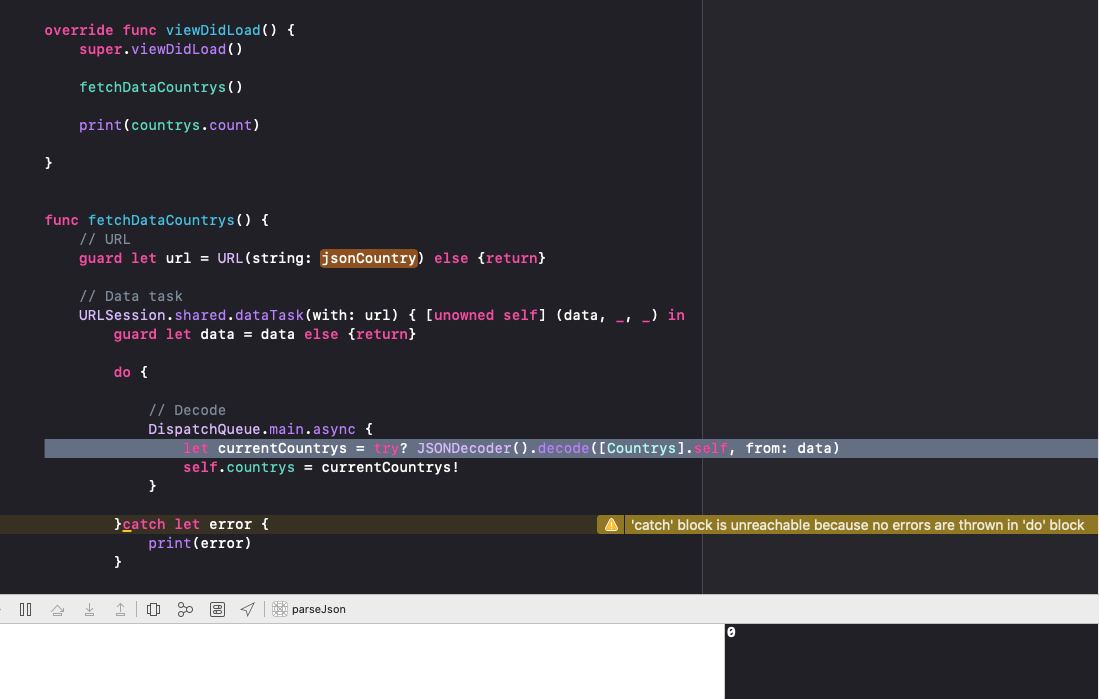Click DispatchQueue.main.async line
This screenshot has width=1099, height=699.
260,429
